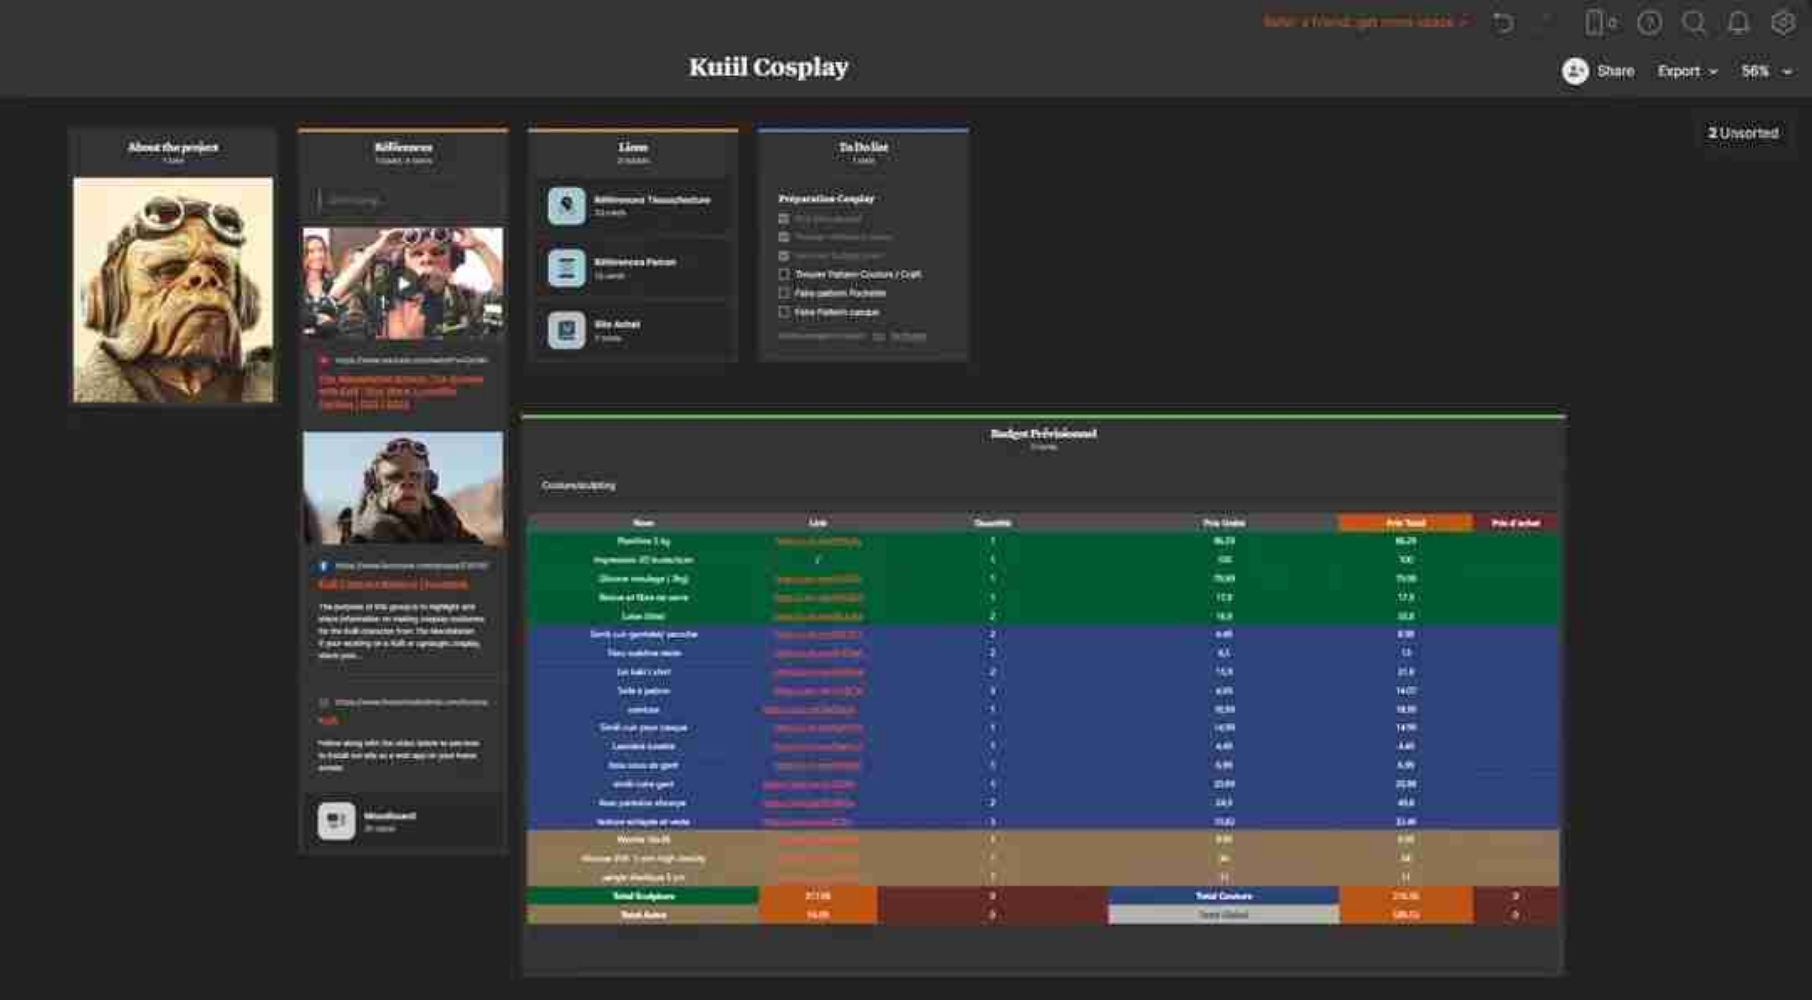Image resolution: width=1812 pixels, height=1000 pixels.
Task: Check the 'Faire pattern Pochette' checkbox
Action: (784, 293)
